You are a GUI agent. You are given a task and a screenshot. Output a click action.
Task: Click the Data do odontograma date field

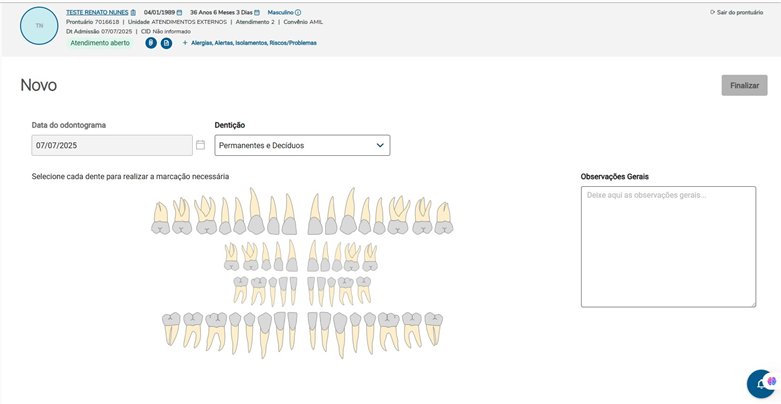(111, 145)
